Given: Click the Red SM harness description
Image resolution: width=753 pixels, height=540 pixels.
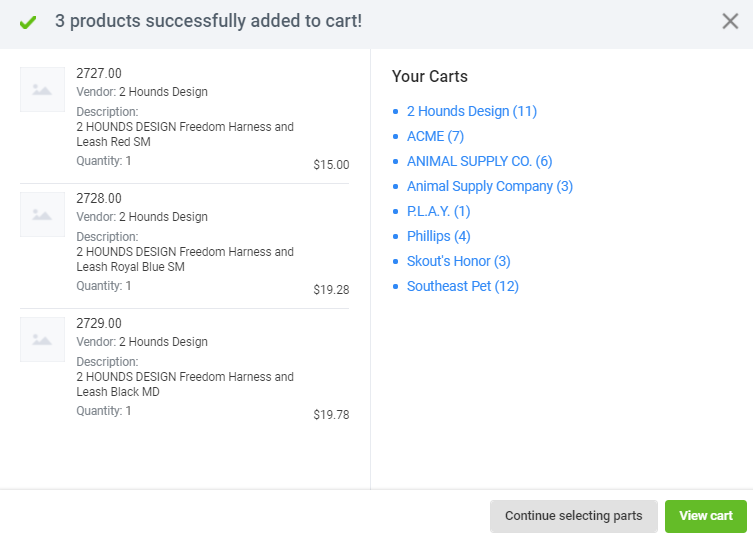Looking at the screenshot, I should point(185,135).
